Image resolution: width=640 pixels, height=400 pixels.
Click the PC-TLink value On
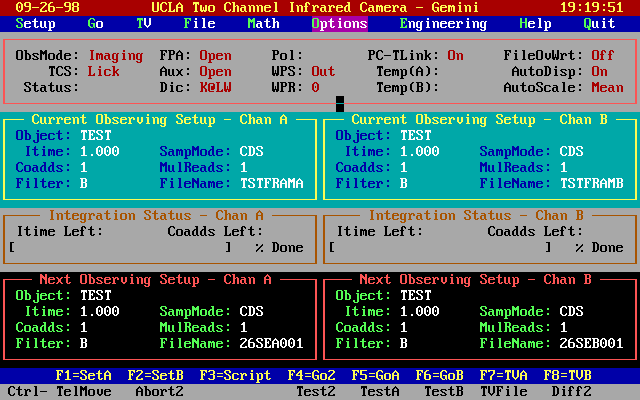point(456,56)
